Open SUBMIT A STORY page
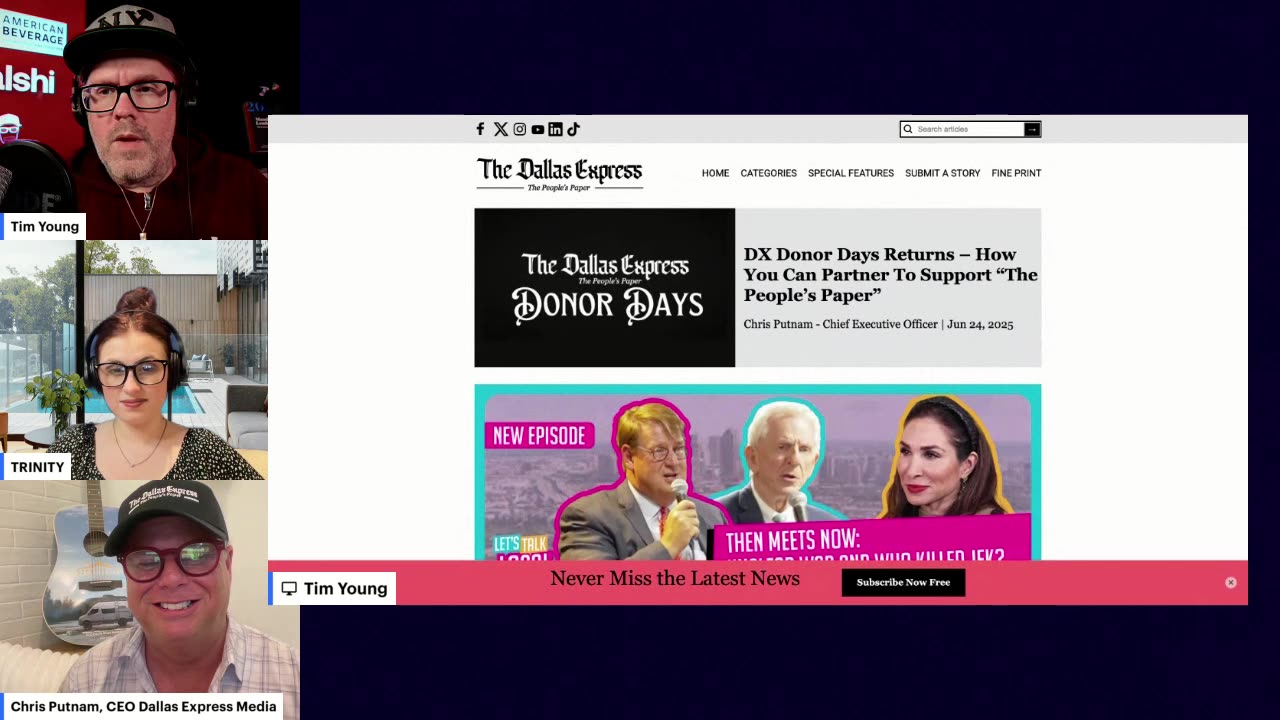 coord(942,173)
